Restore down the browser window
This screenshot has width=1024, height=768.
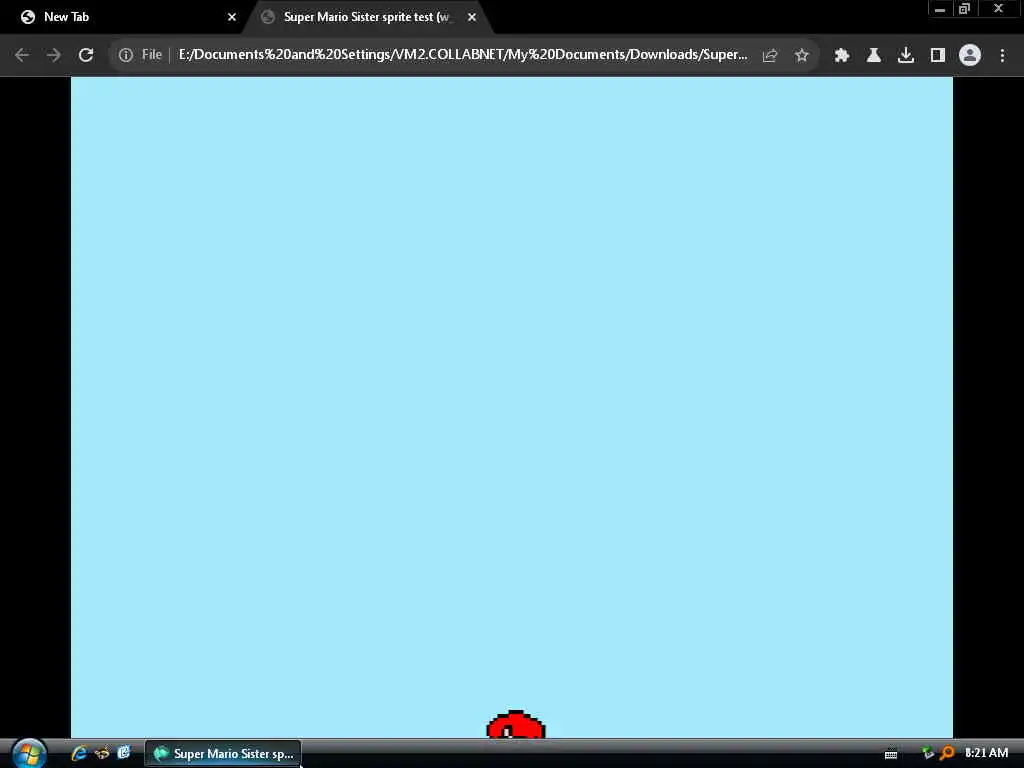click(965, 9)
